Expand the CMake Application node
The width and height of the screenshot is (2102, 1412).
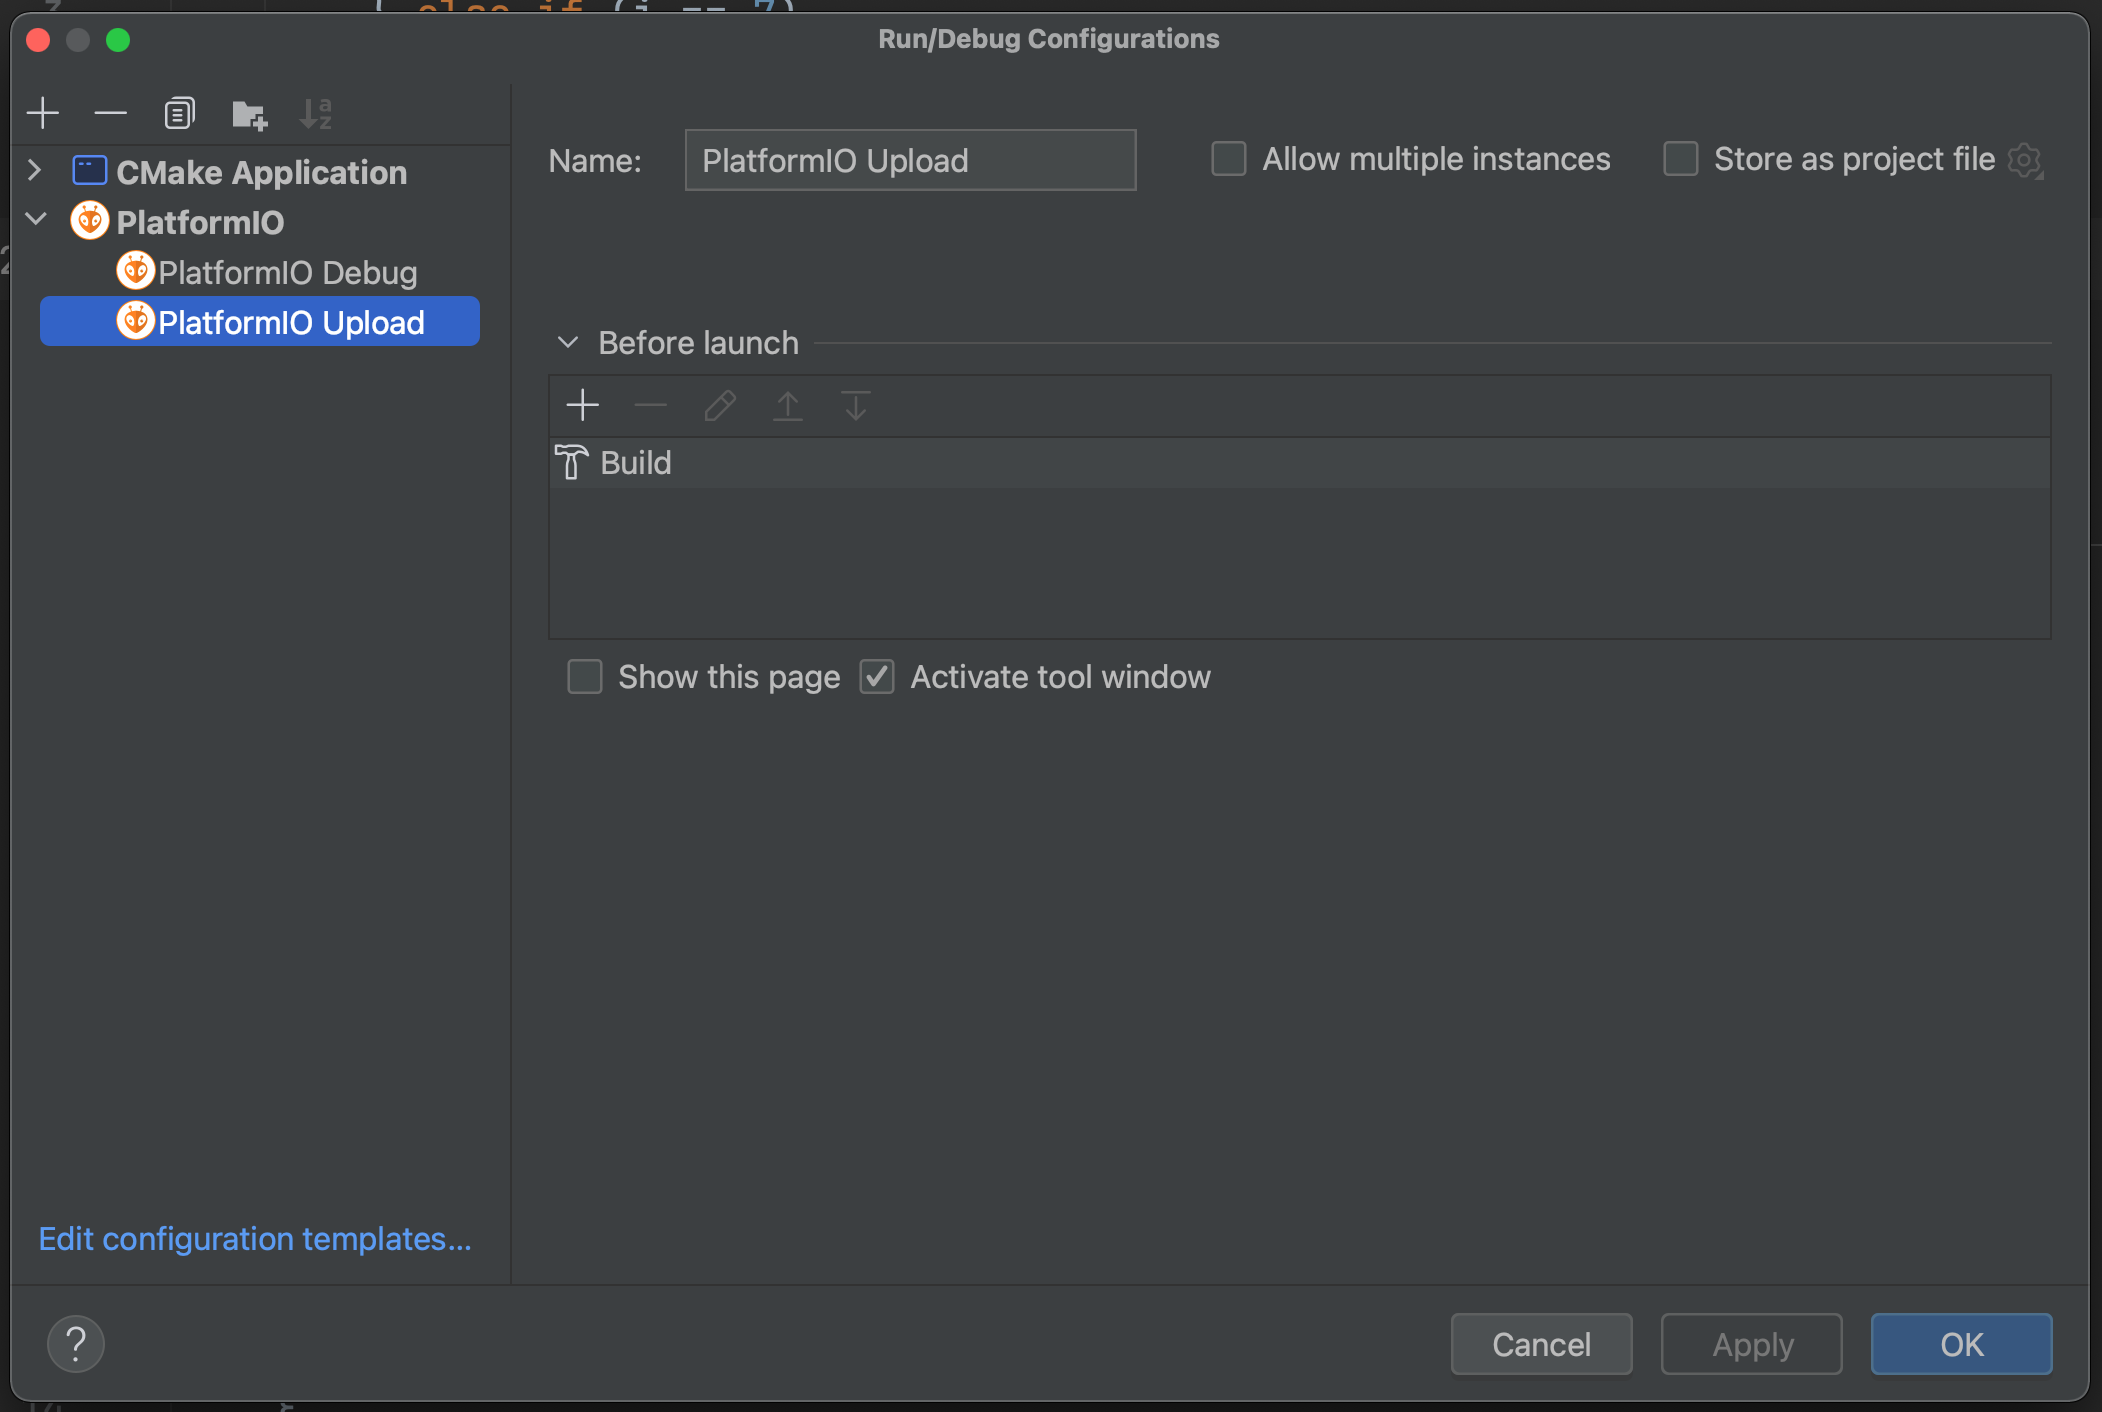point(35,171)
